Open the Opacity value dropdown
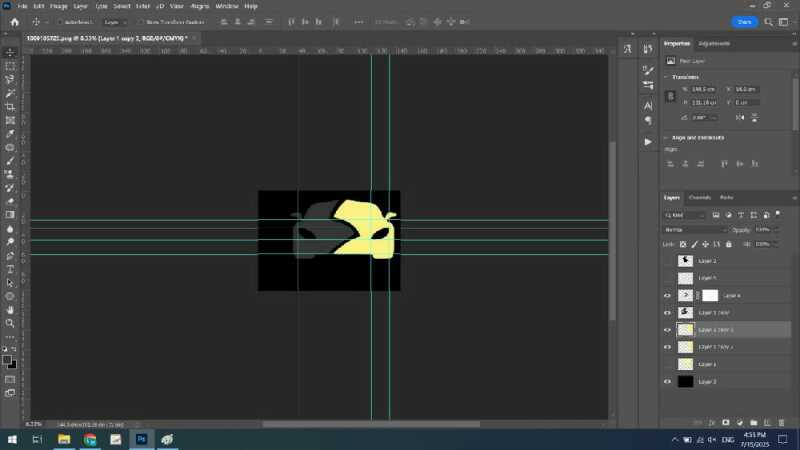Viewport: 800px width, 450px height. (x=776, y=230)
